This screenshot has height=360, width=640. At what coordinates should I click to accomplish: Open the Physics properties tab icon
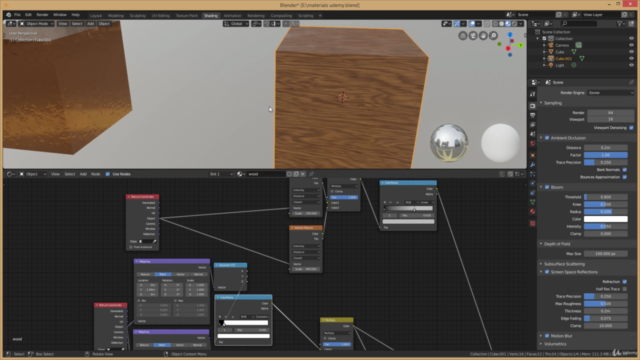(x=533, y=183)
